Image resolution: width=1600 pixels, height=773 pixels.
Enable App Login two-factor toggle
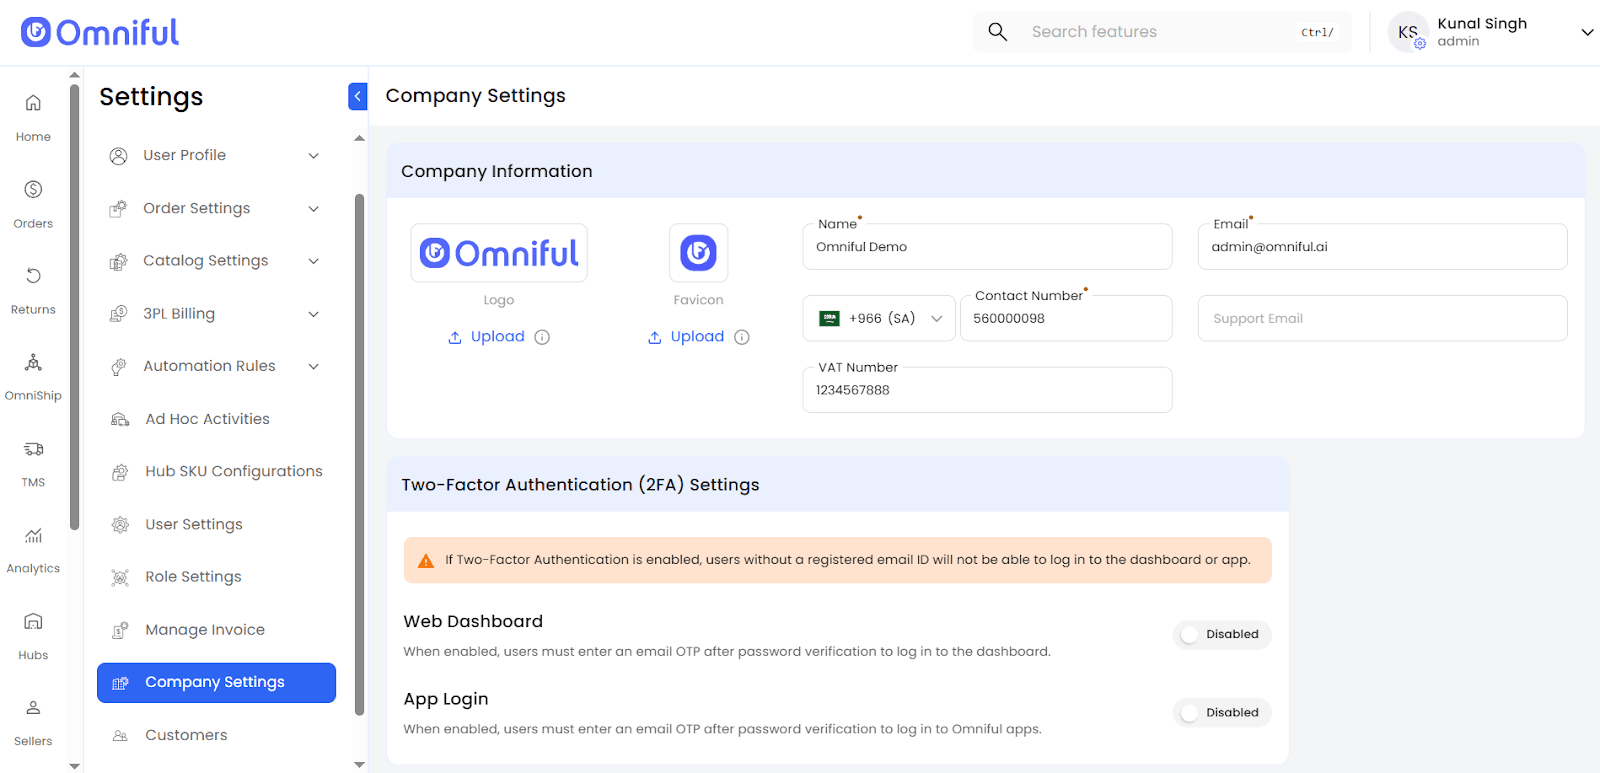click(x=1221, y=713)
